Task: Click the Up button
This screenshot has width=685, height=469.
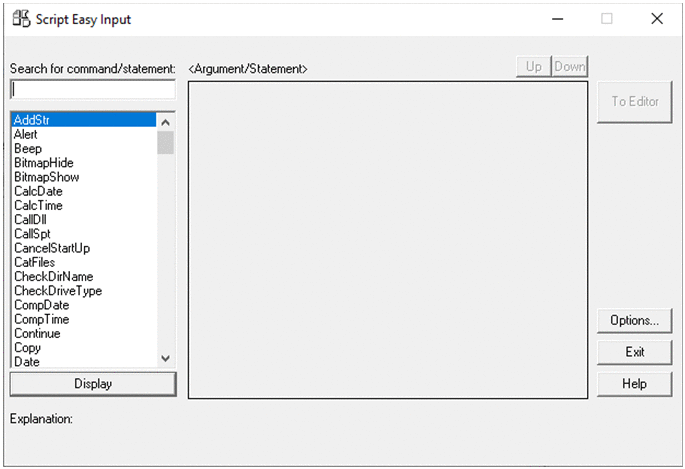Action: point(533,66)
